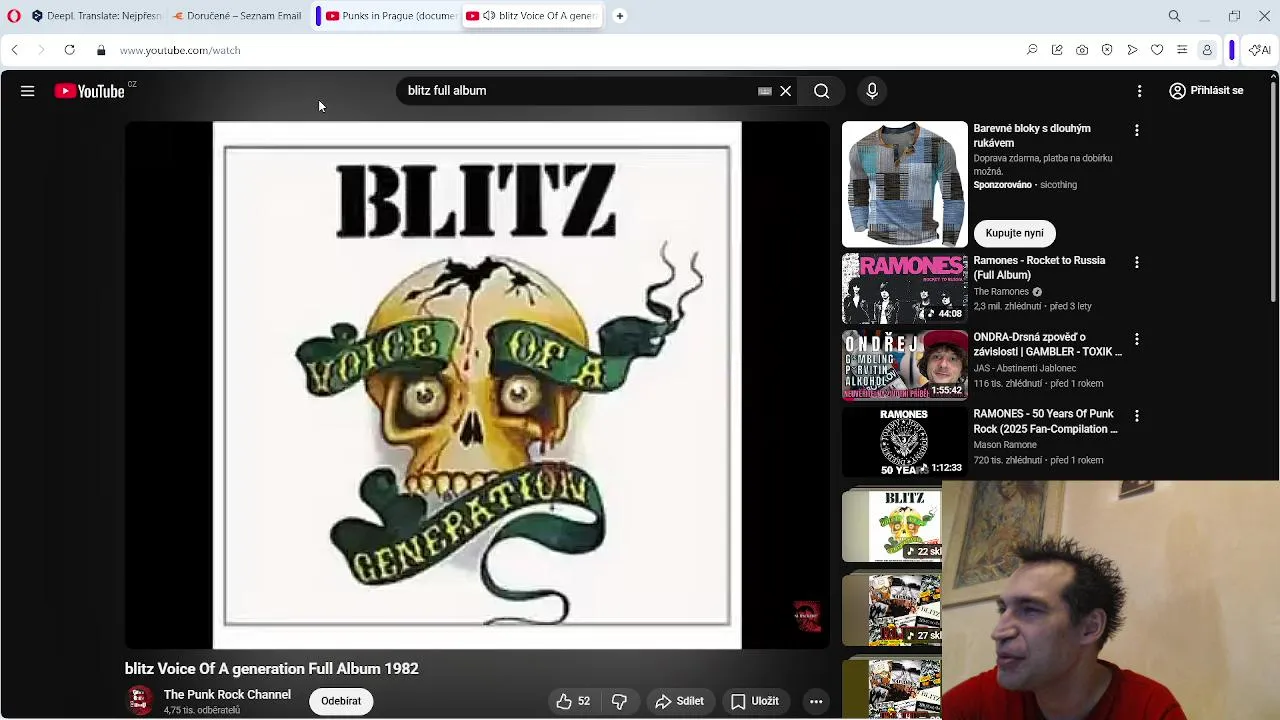1280x720 pixels.
Task: Click the 4,75 tis. odběratelů subscriber count
Action: tap(202, 710)
